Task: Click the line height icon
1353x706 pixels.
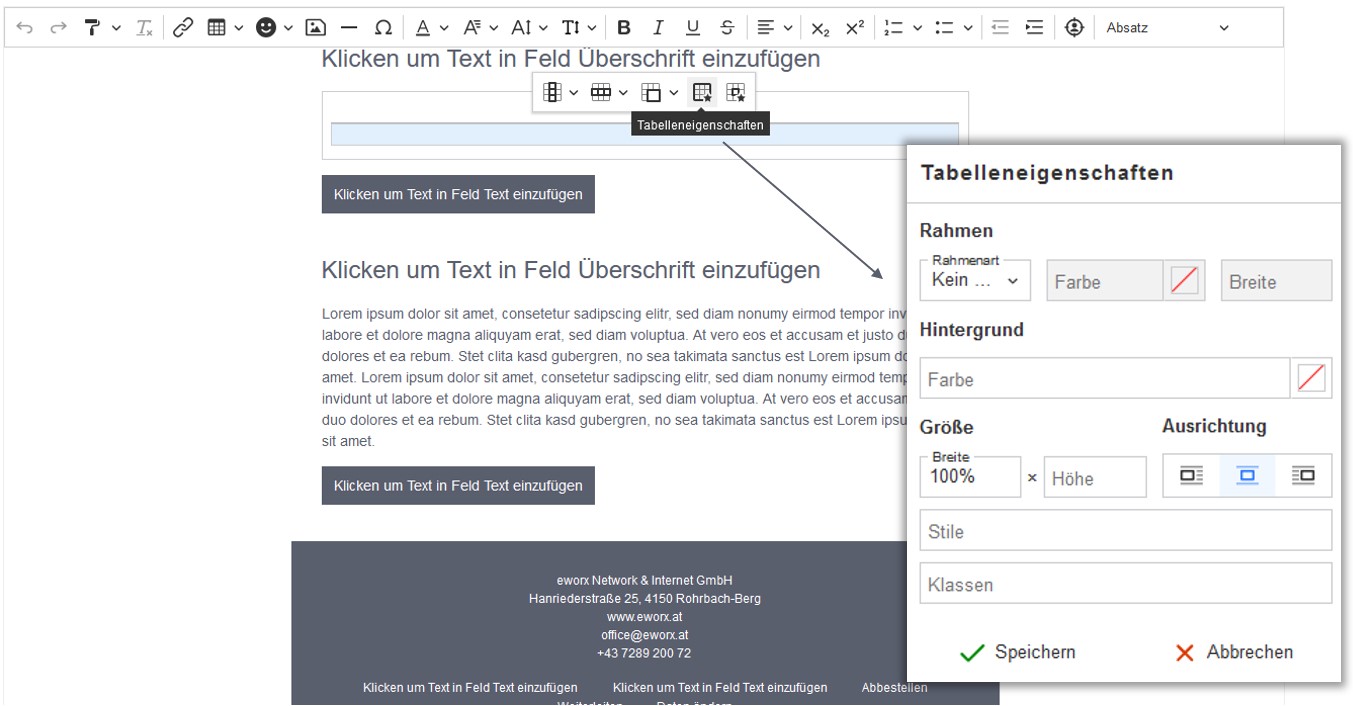Action: [571, 28]
